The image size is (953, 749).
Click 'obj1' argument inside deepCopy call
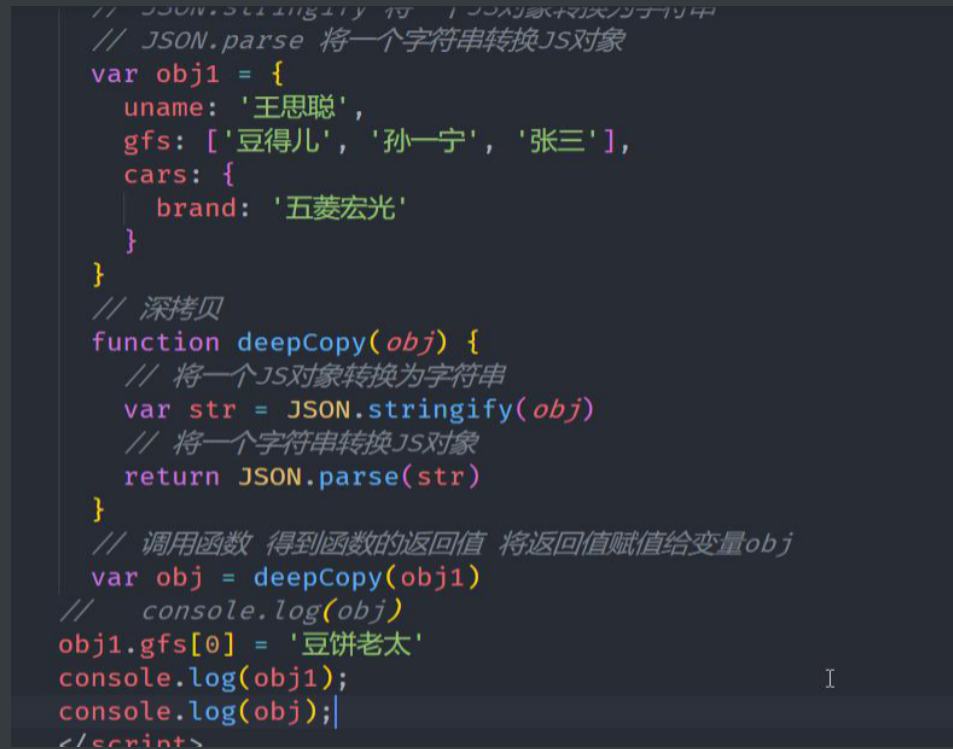pos(432,578)
